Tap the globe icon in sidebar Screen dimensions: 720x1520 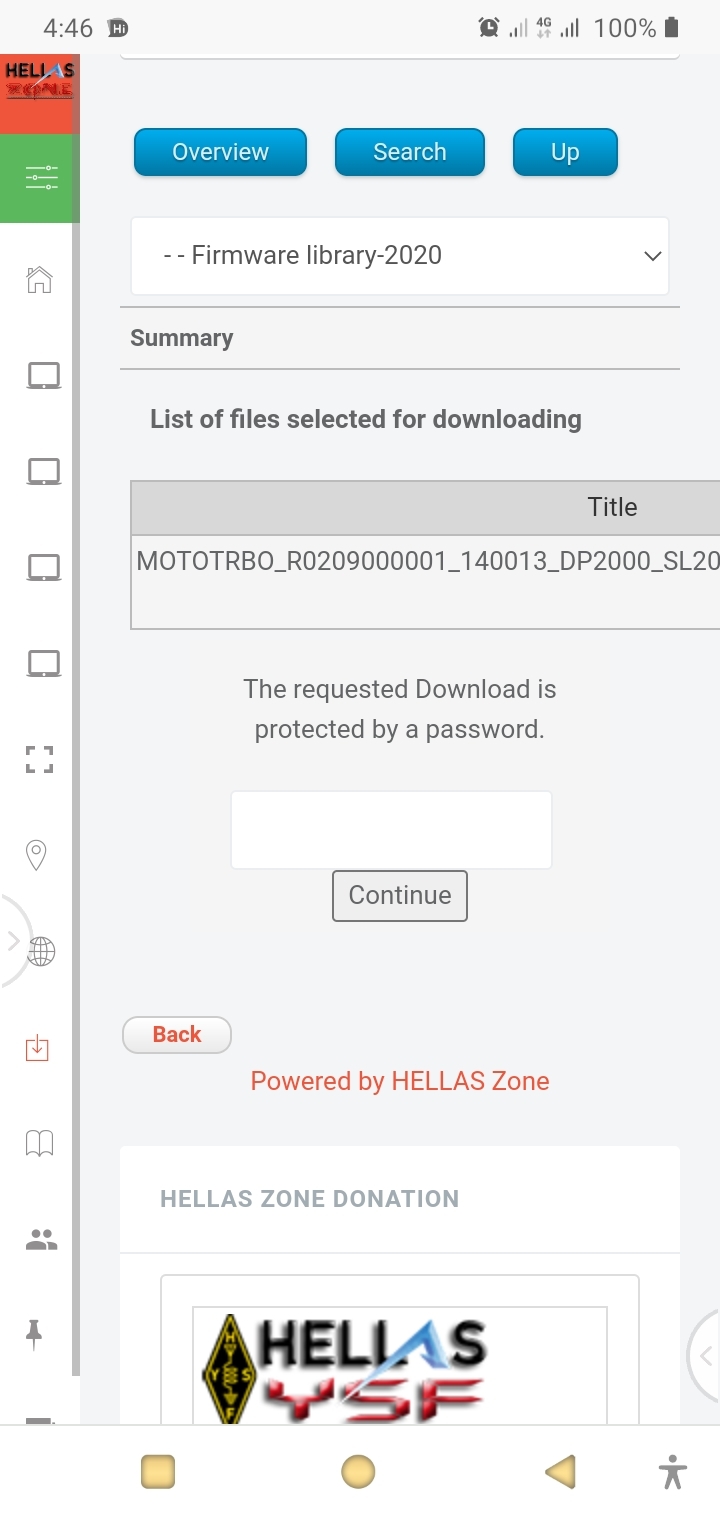pyautogui.click(x=41, y=952)
